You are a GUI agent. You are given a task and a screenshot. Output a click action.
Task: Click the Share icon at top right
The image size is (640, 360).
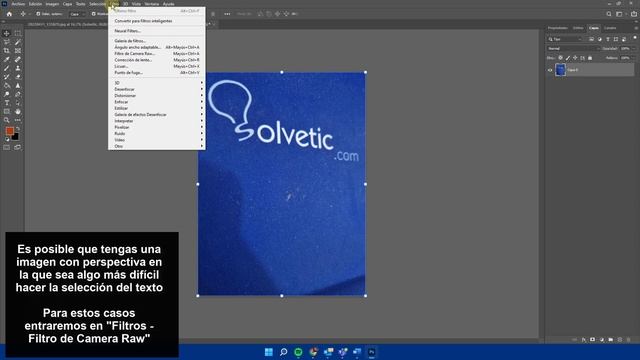[x=634, y=14]
